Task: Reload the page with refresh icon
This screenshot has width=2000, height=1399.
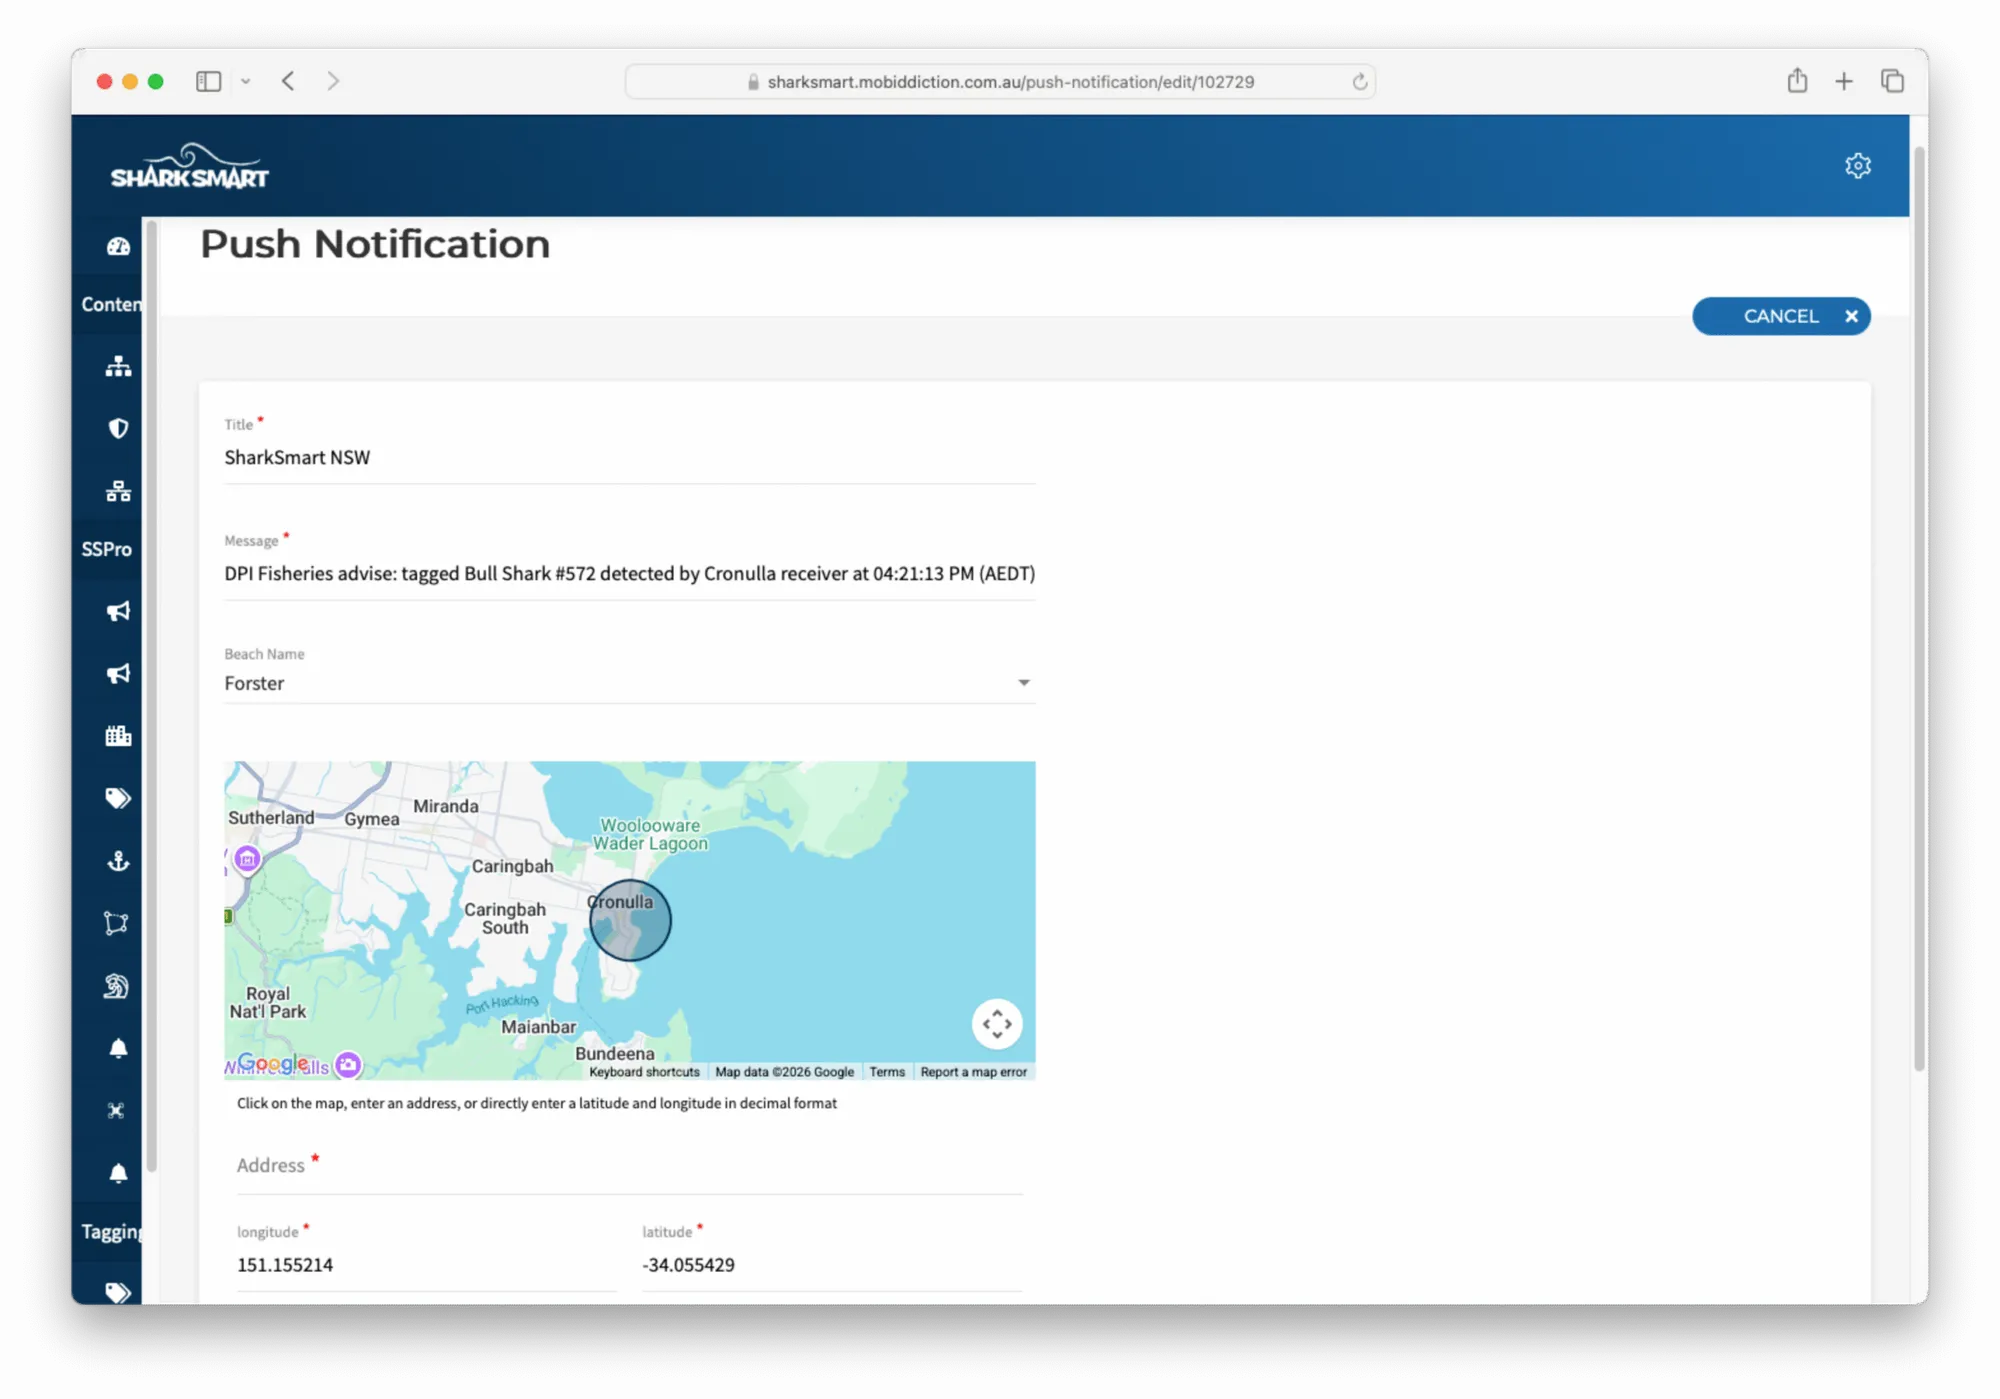Action: click(x=1359, y=82)
